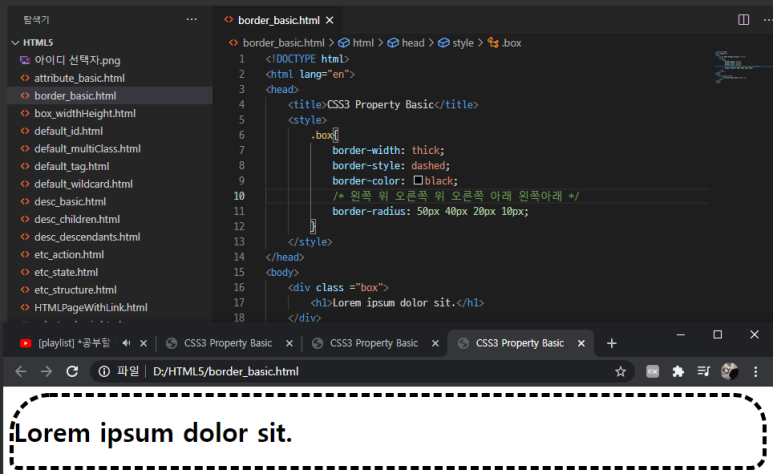The width and height of the screenshot is (773, 474).
Task: Click border_basic.html in the breadcrumb
Action: click(277, 43)
